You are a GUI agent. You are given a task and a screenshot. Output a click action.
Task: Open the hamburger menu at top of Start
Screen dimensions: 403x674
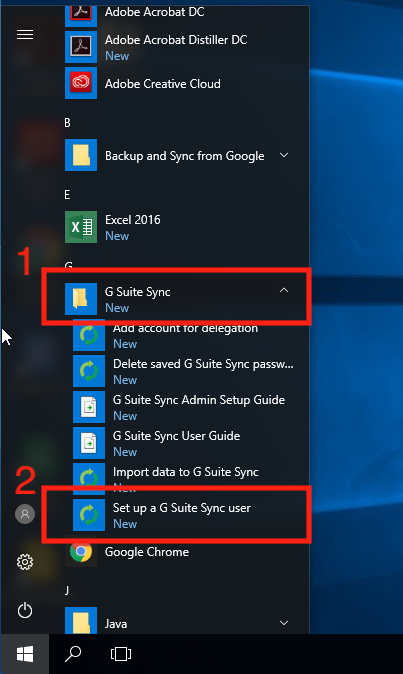click(x=25, y=34)
